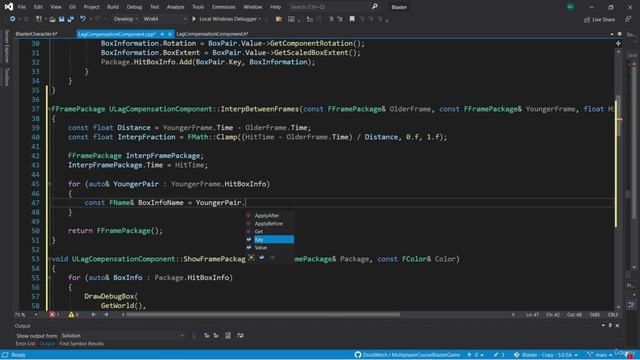Click the pending changes pencil icon
The height and width of the screenshot is (360, 640).
(496, 355)
